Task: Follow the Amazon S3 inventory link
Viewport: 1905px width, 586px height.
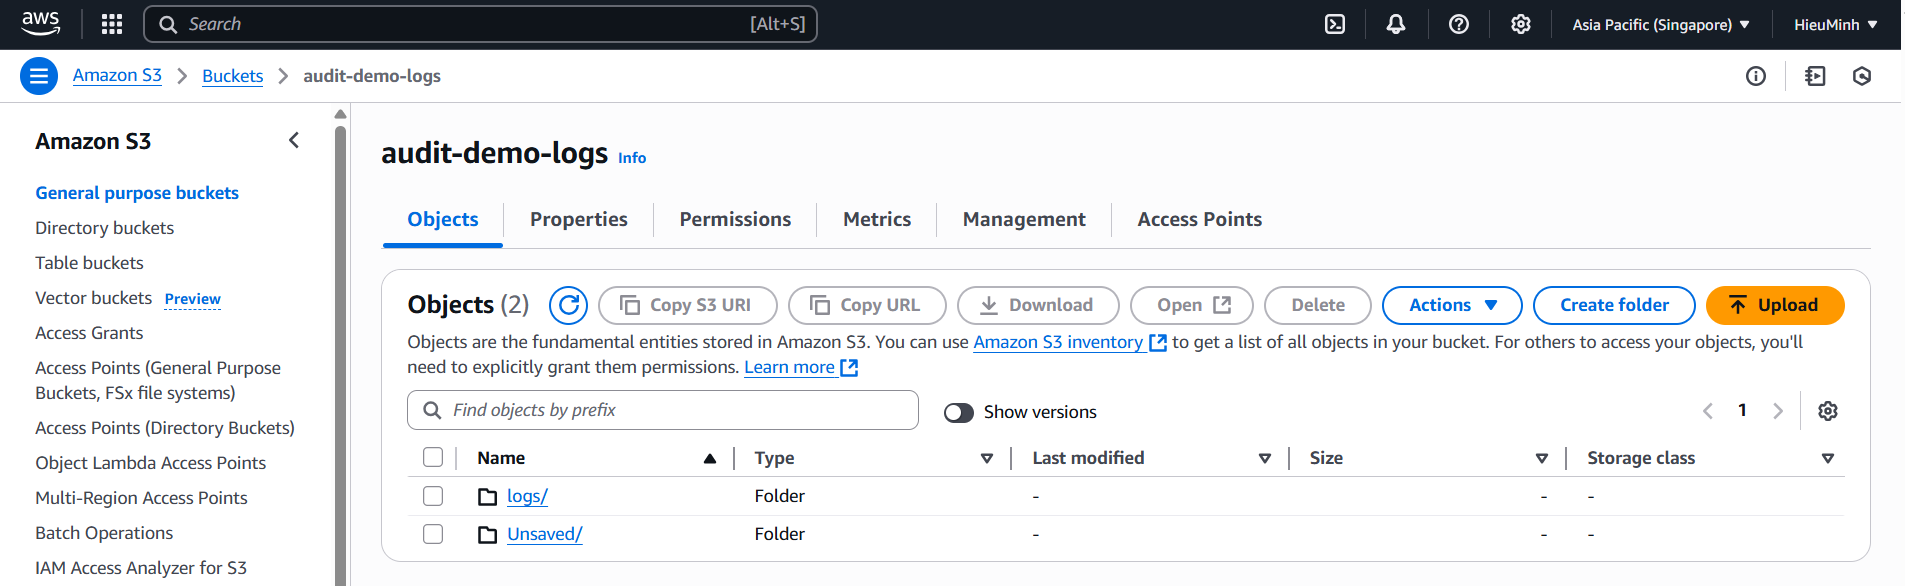Action: [x=1058, y=342]
